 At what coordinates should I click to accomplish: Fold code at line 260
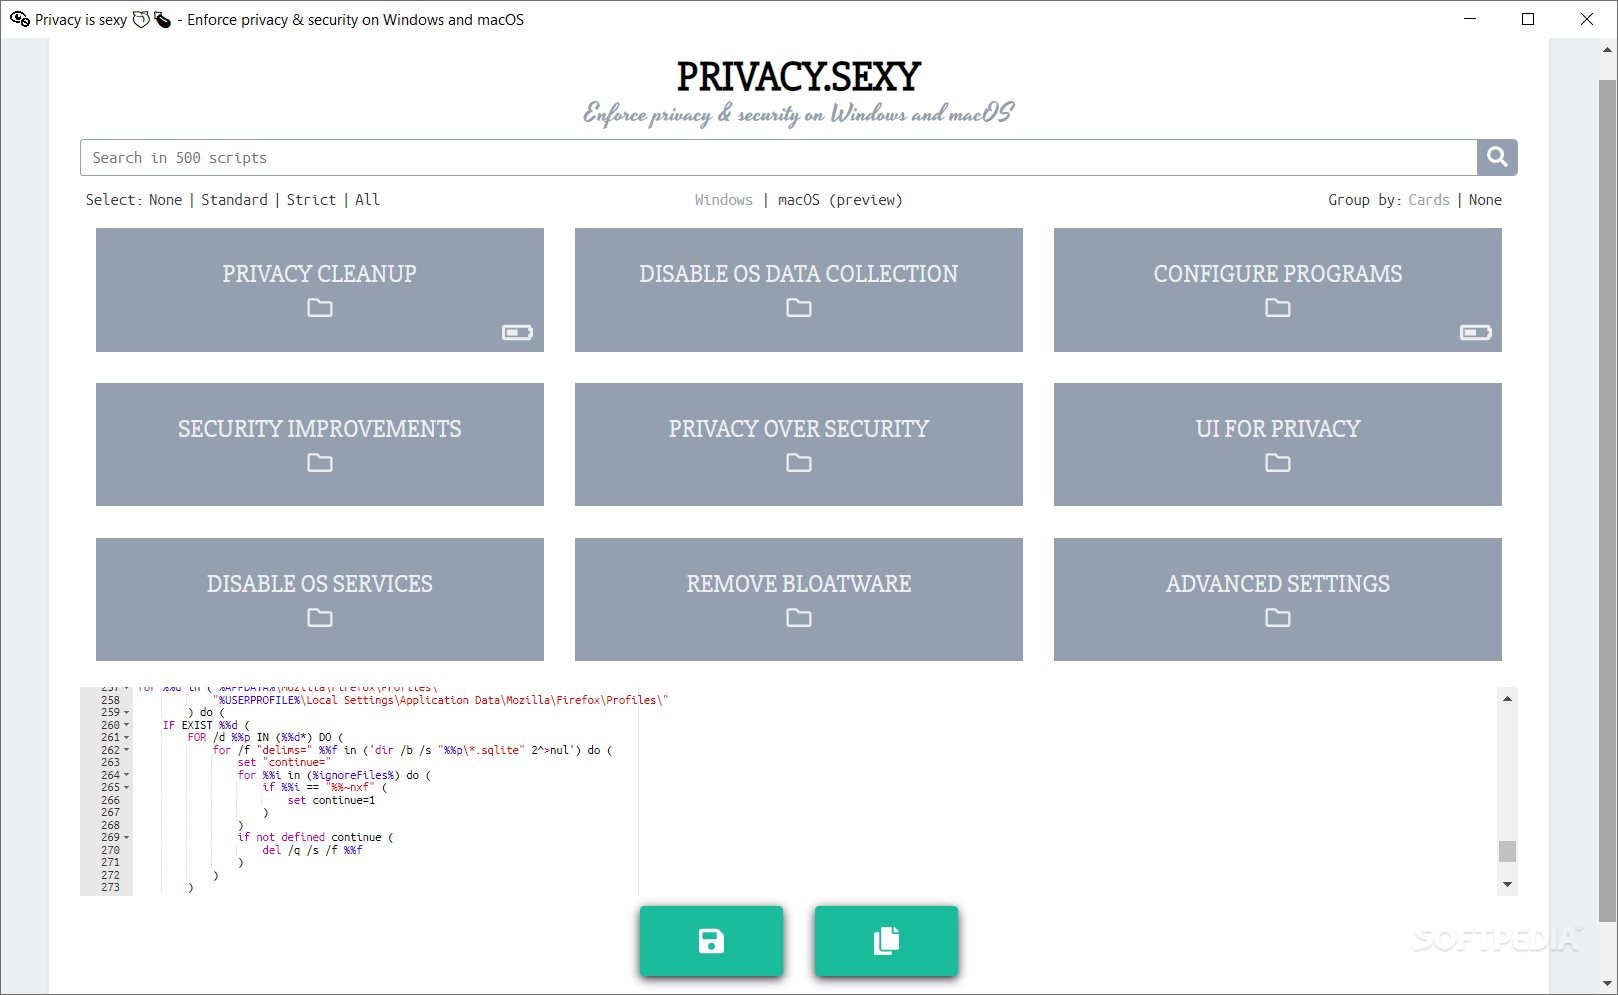tap(127, 725)
